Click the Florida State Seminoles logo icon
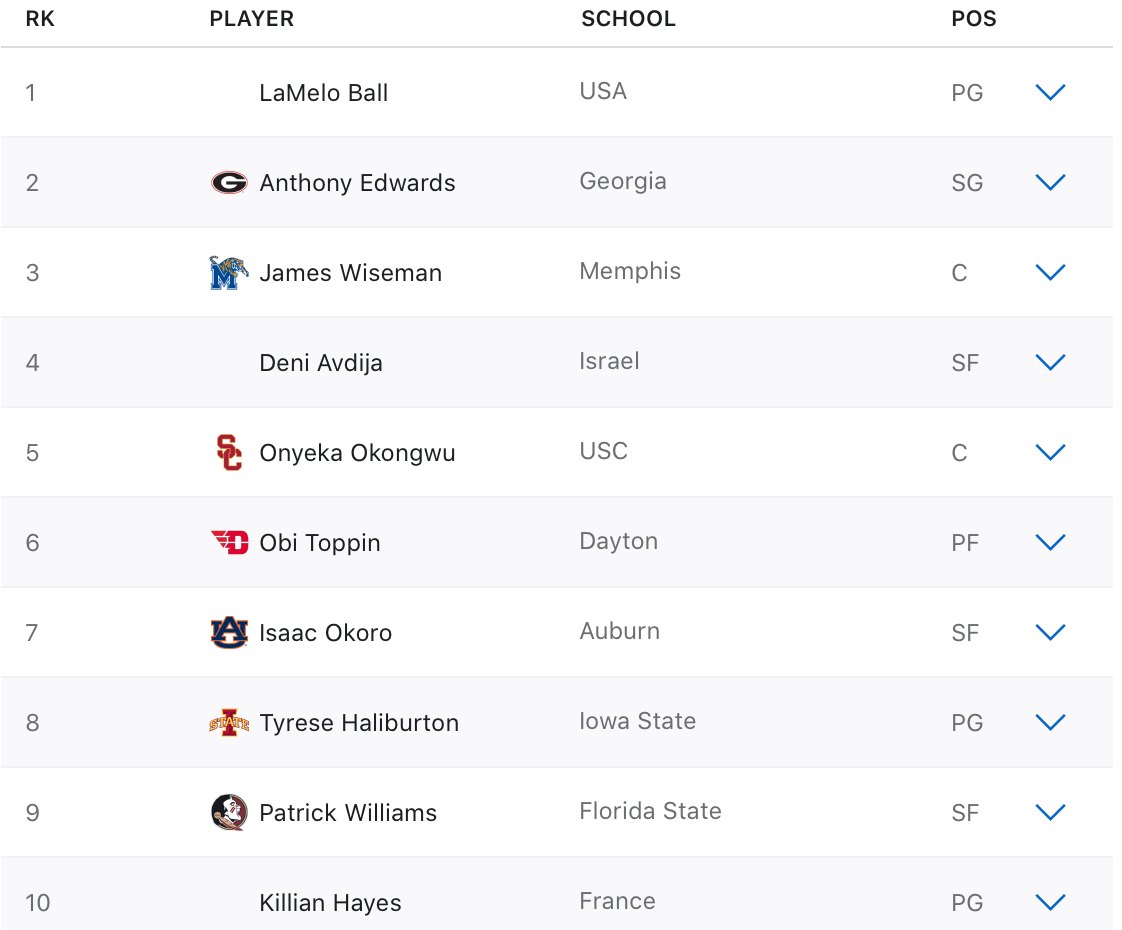1122x930 pixels. pyautogui.click(x=229, y=813)
